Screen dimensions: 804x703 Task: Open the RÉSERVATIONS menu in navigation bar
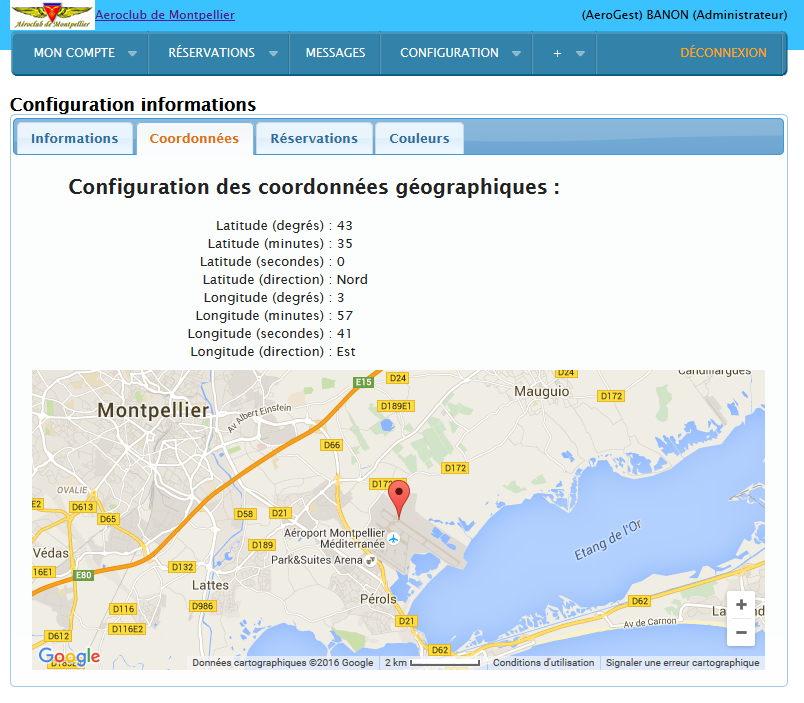[212, 53]
